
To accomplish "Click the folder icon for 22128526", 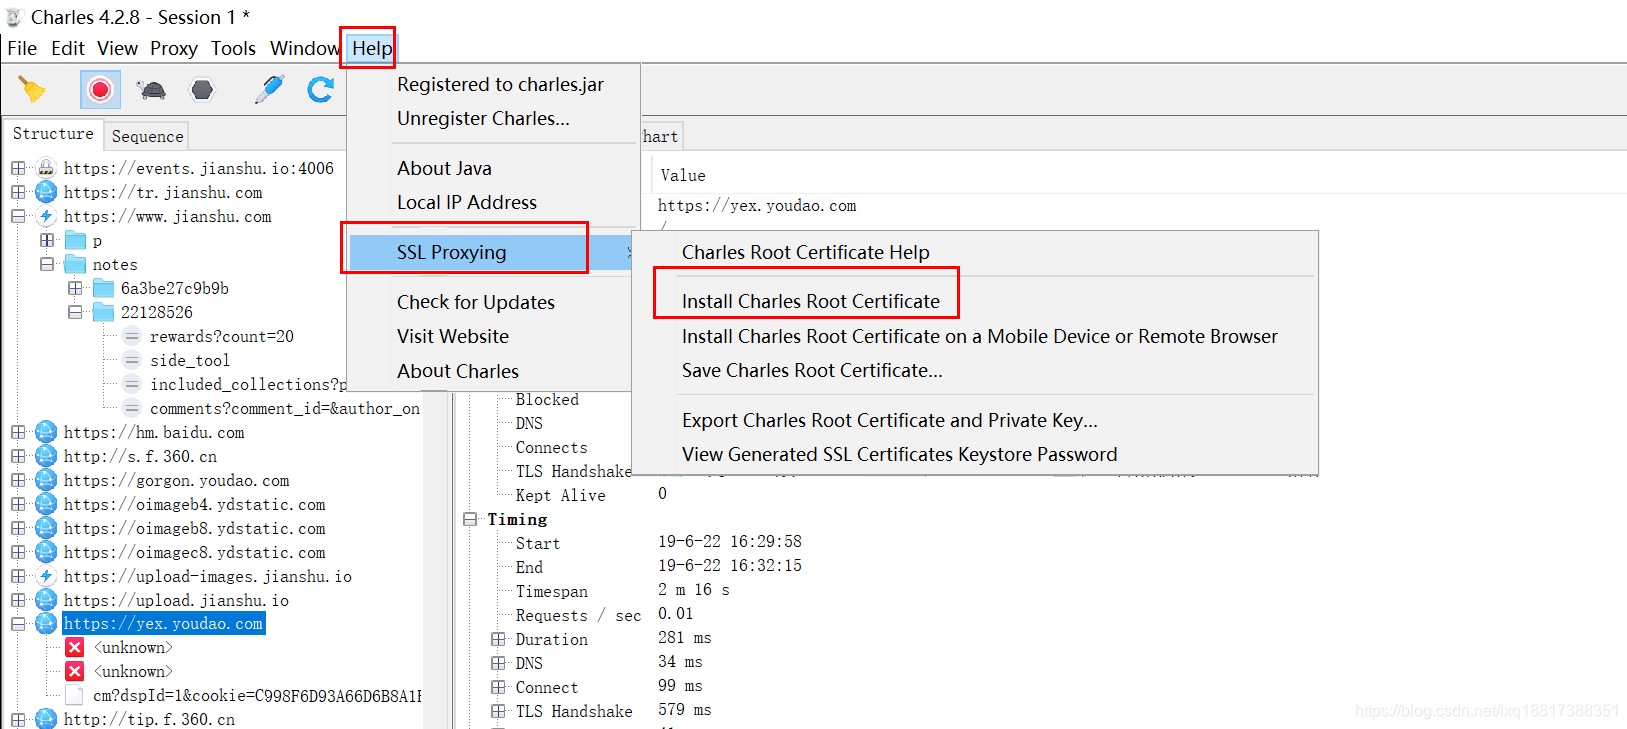I will coord(104,312).
